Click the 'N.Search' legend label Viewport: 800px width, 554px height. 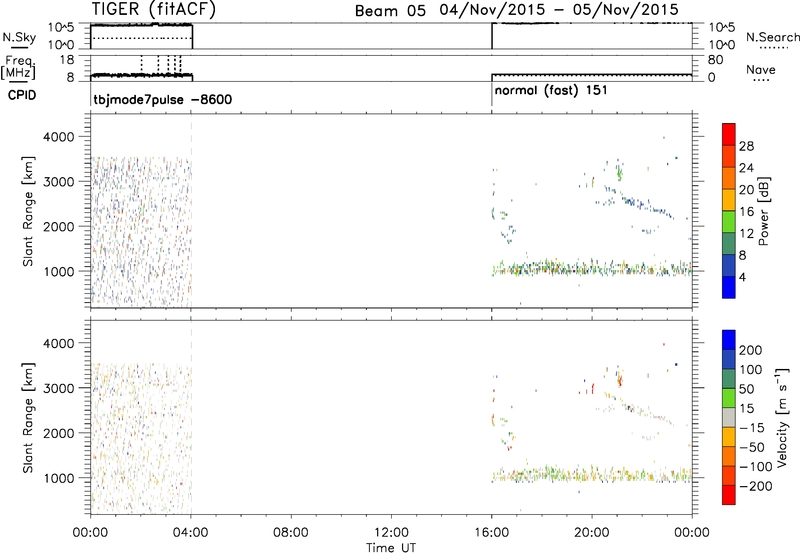coord(772,37)
